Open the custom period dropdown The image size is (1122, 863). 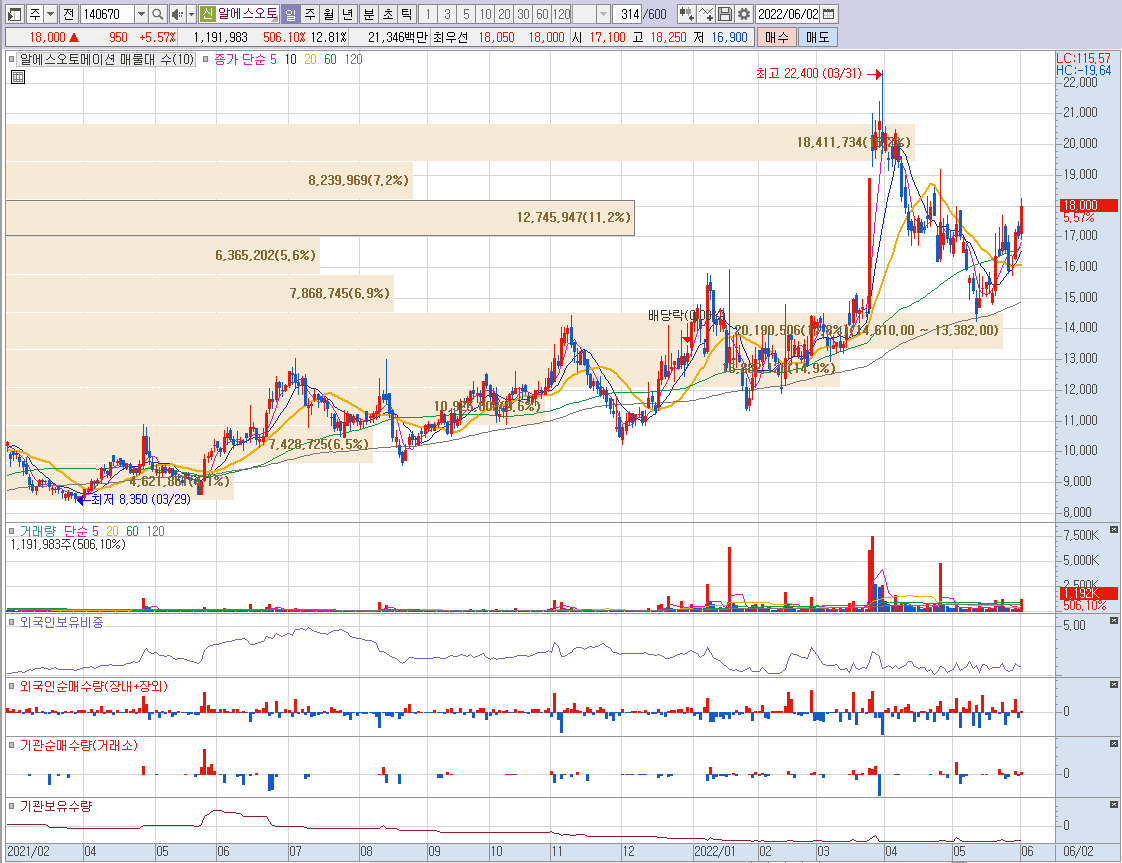pyautogui.click(x=603, y=14)
